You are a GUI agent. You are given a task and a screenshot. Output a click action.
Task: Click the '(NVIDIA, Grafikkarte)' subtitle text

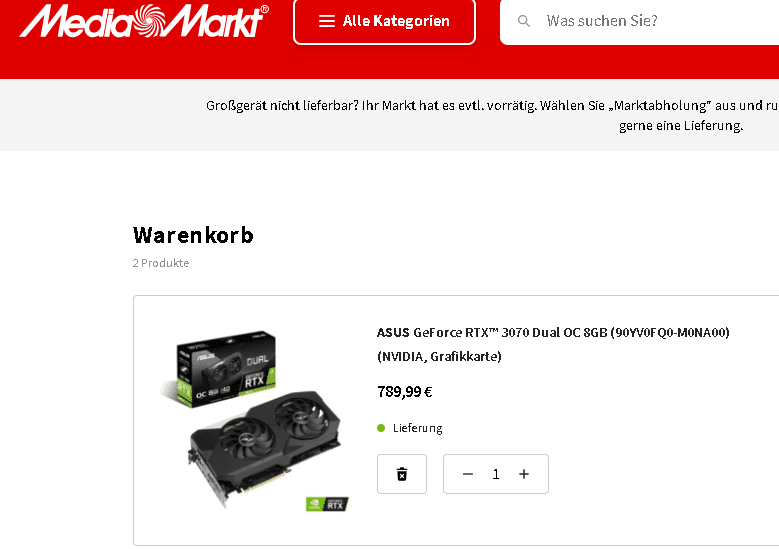tap(439, 357)
